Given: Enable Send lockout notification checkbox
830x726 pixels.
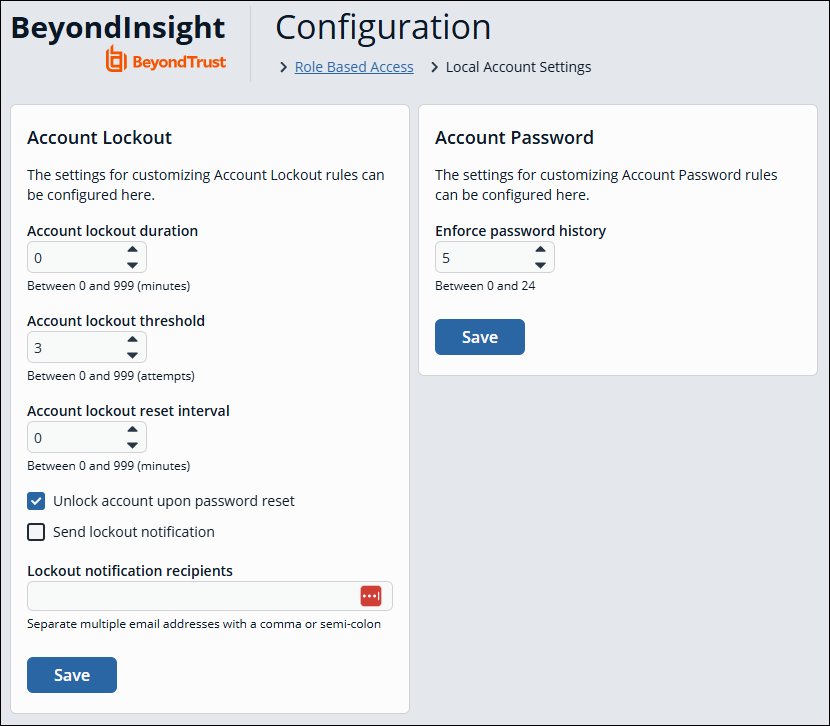Looking at the screenshot, I should [x=36, y=532].
